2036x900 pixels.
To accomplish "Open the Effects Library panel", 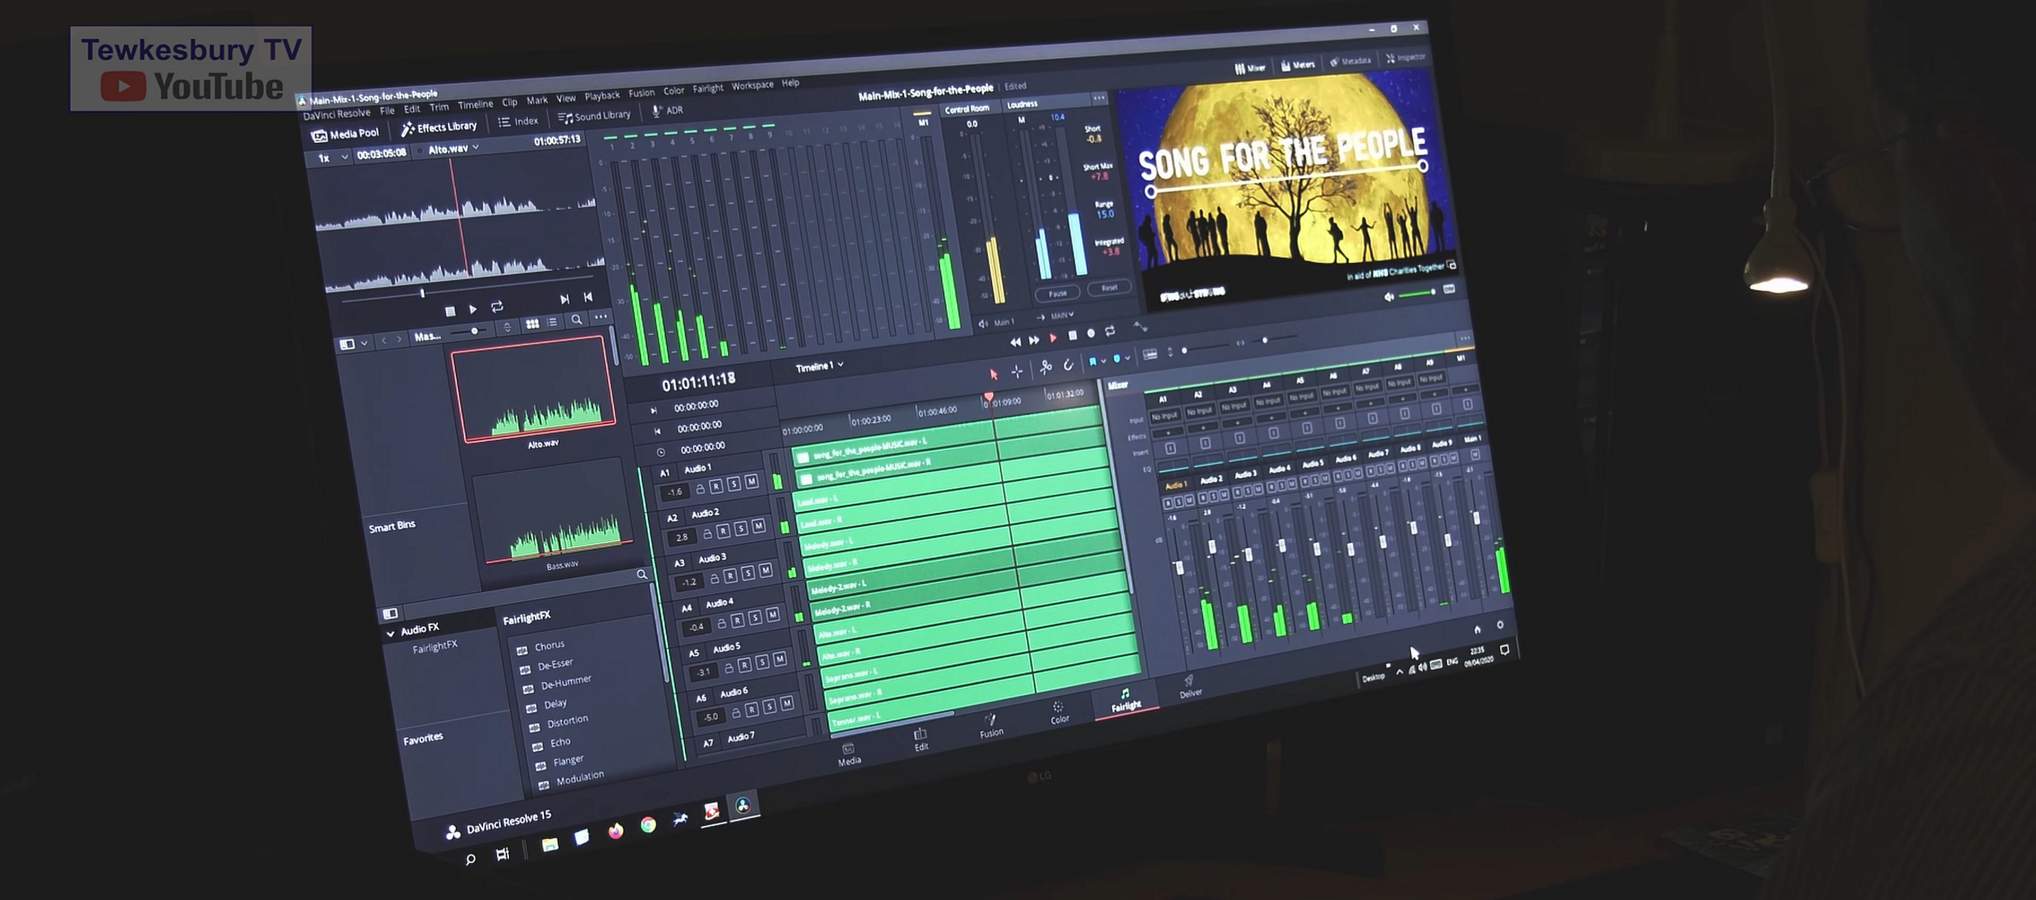I will (439, 128).
